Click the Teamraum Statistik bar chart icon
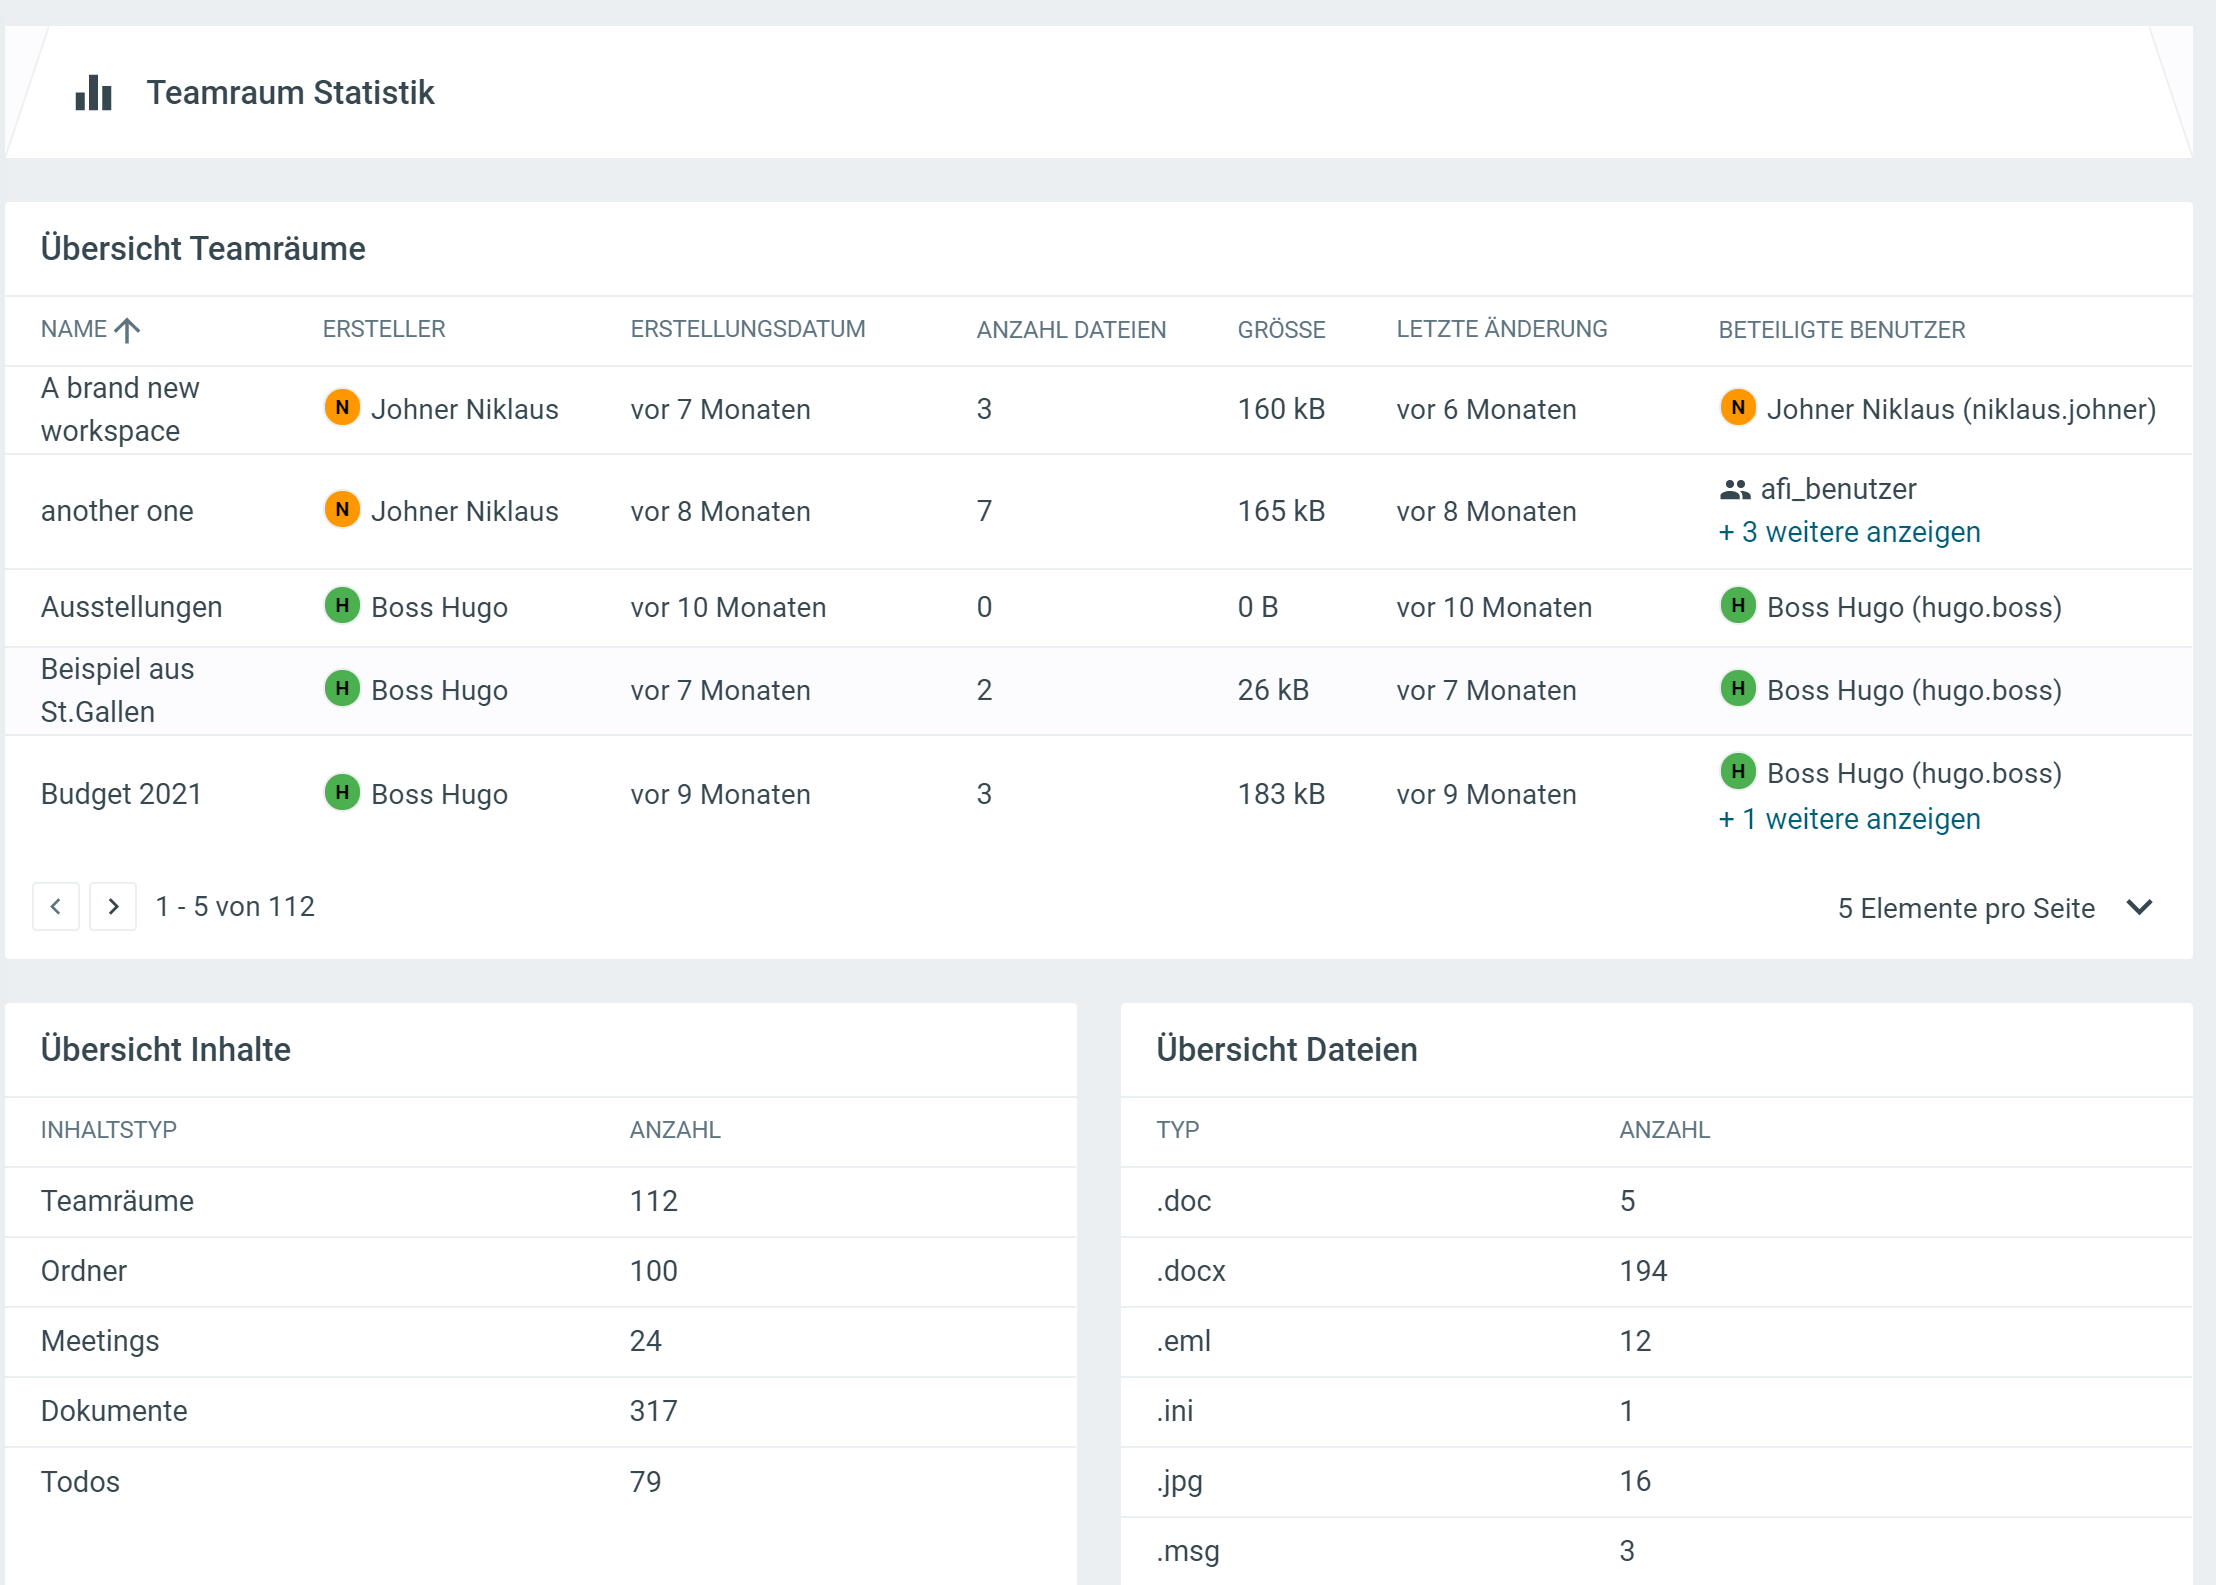This screenshot has width=2216, height=1585. click(x=94, y=93)
